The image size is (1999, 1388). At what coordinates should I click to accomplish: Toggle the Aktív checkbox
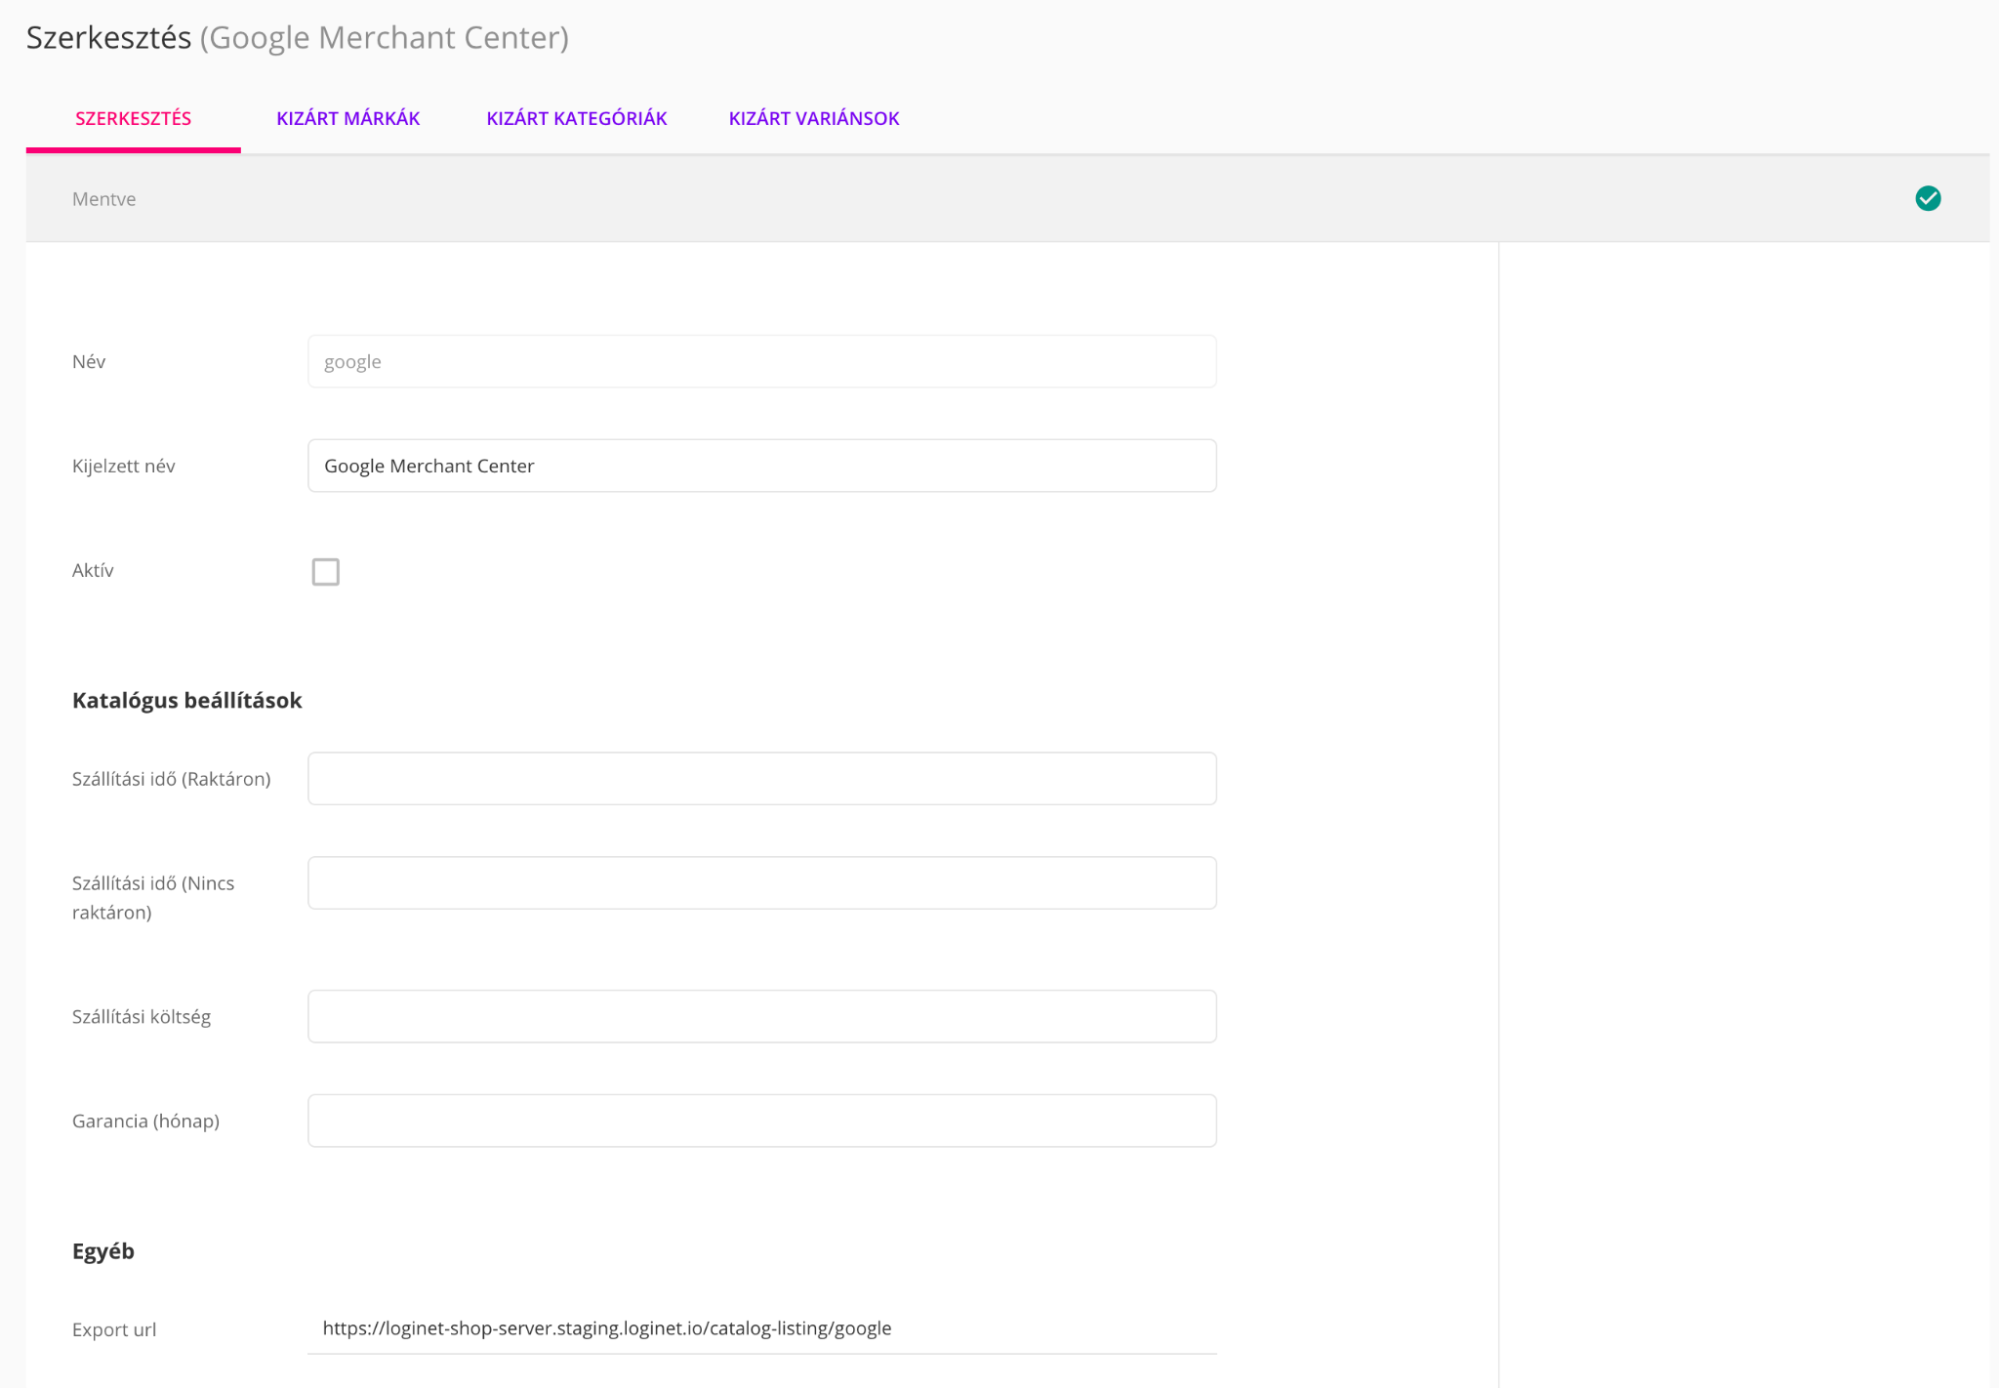[x=325, y=571]
